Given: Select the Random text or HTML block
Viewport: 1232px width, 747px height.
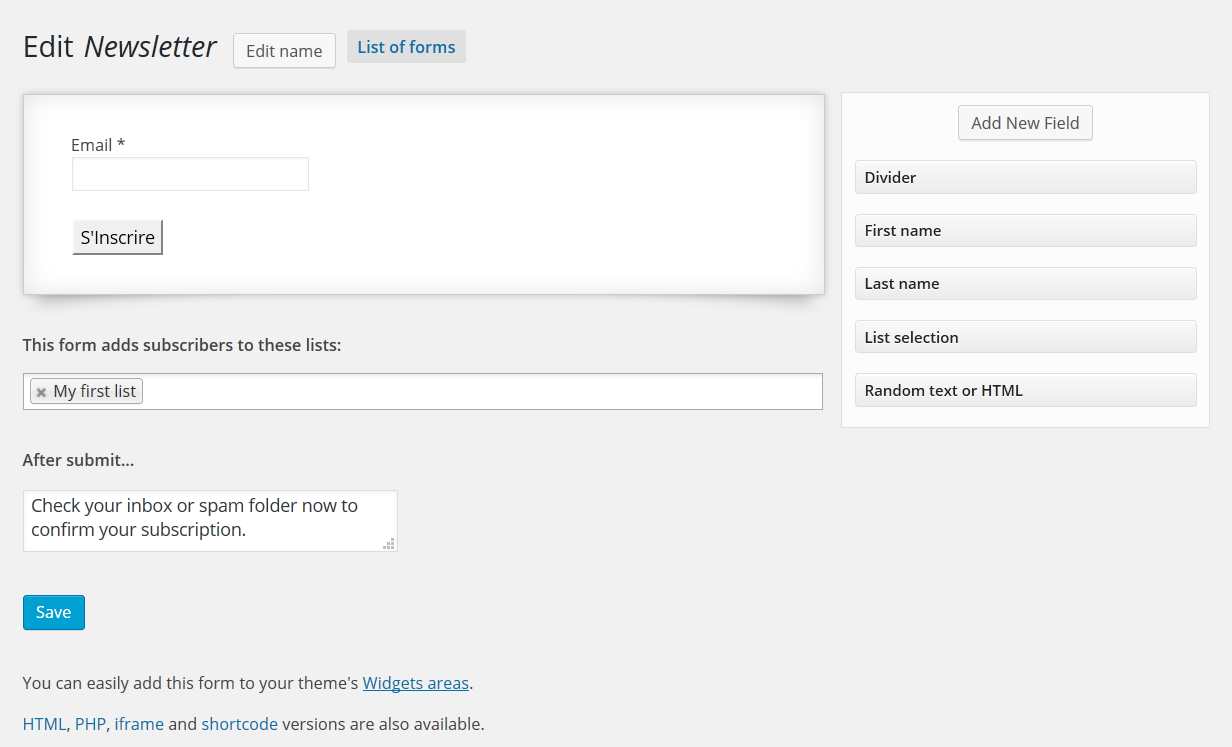Looking at the screenshot, I should (x=1026, y=390).
